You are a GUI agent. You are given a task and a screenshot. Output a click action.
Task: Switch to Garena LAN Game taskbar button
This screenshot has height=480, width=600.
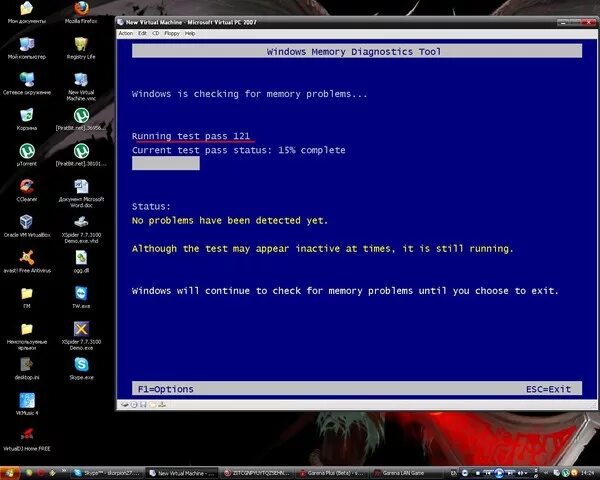pos(408,473)
